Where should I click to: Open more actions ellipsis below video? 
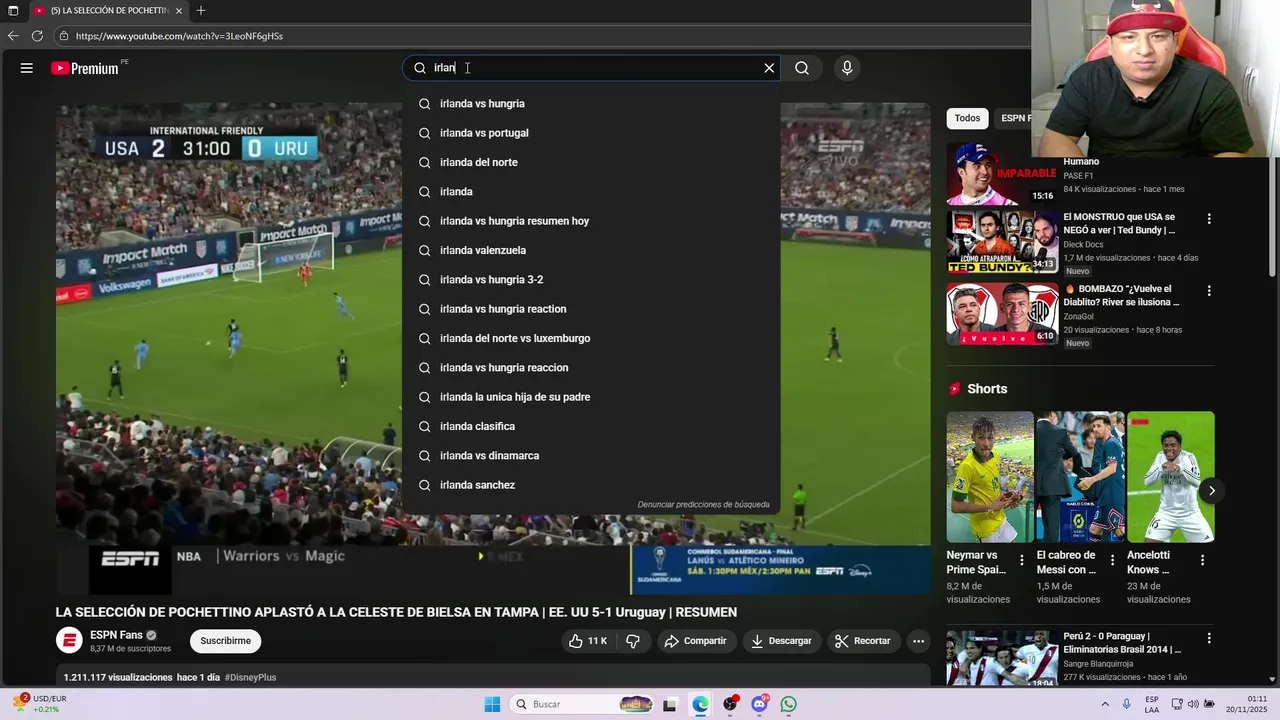[x=918, y=641]
